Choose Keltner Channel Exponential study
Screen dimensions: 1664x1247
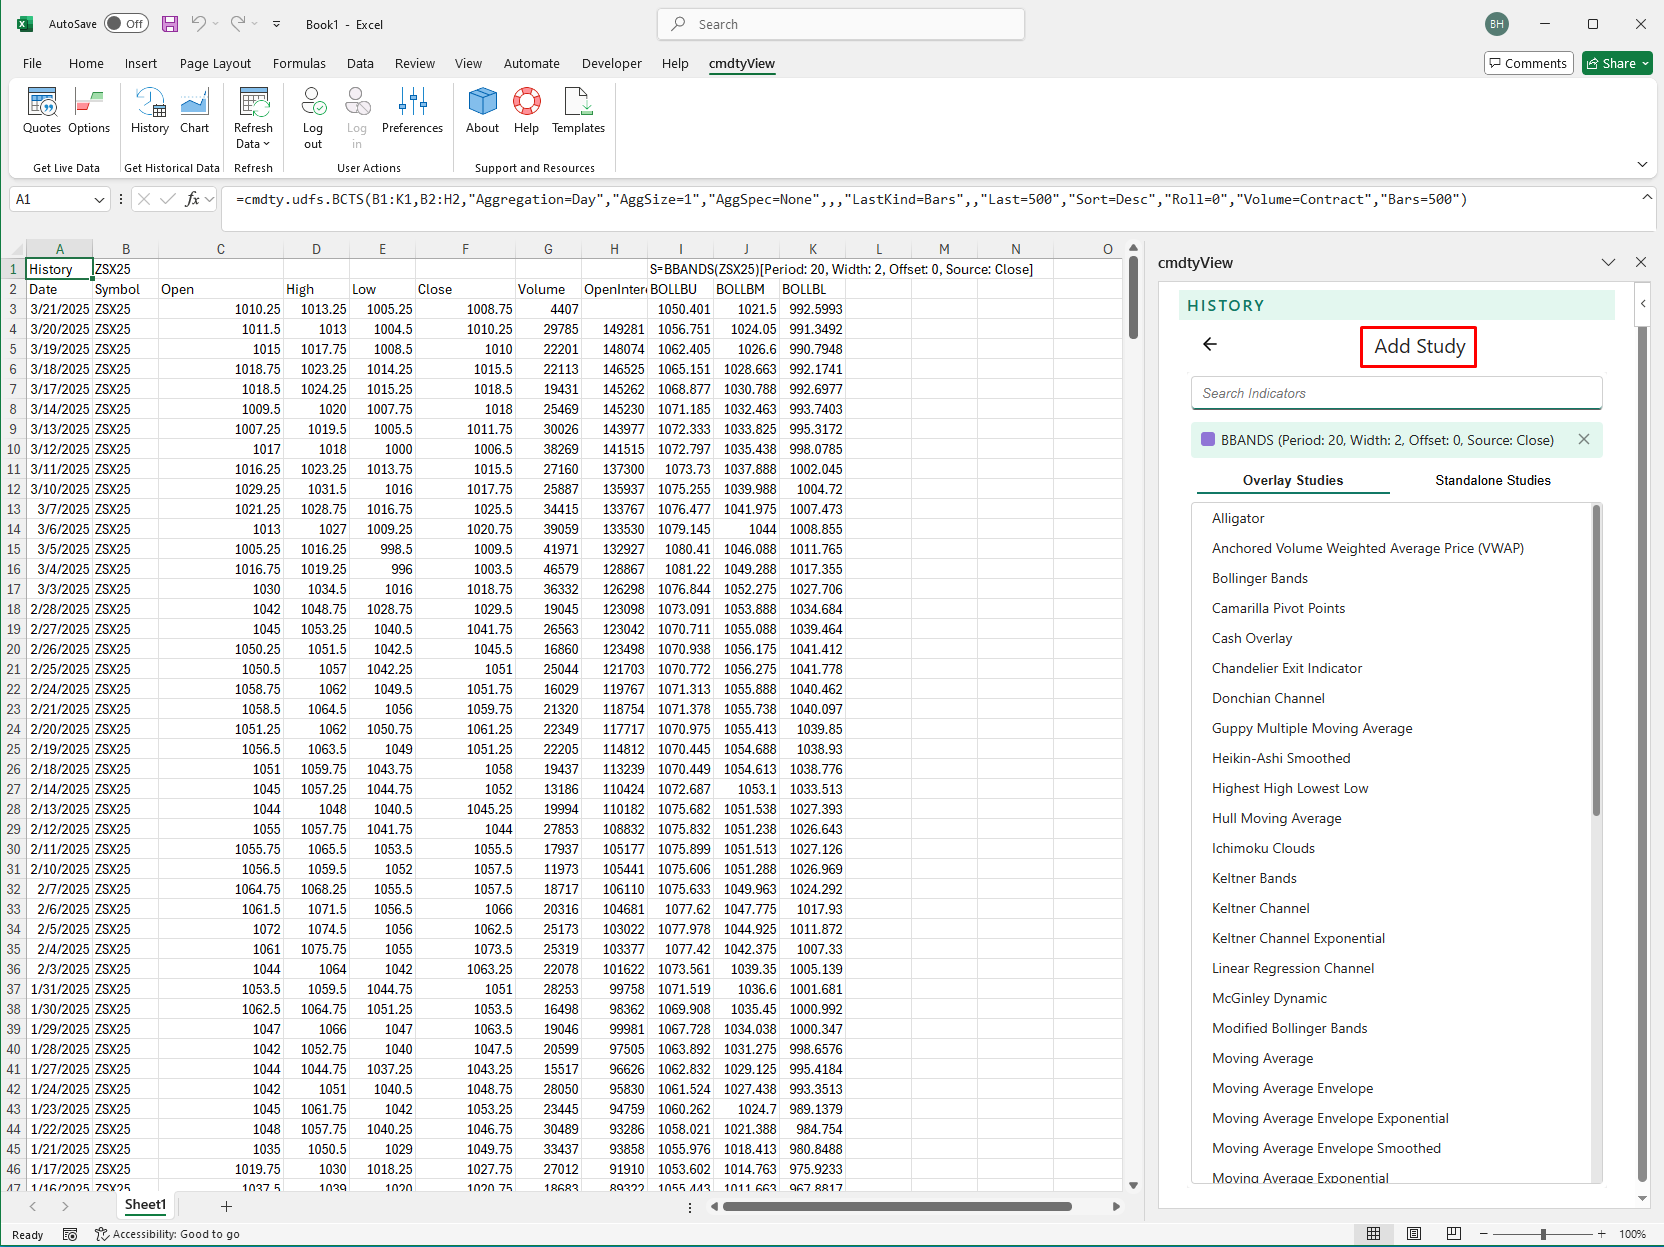(1298, 938)
